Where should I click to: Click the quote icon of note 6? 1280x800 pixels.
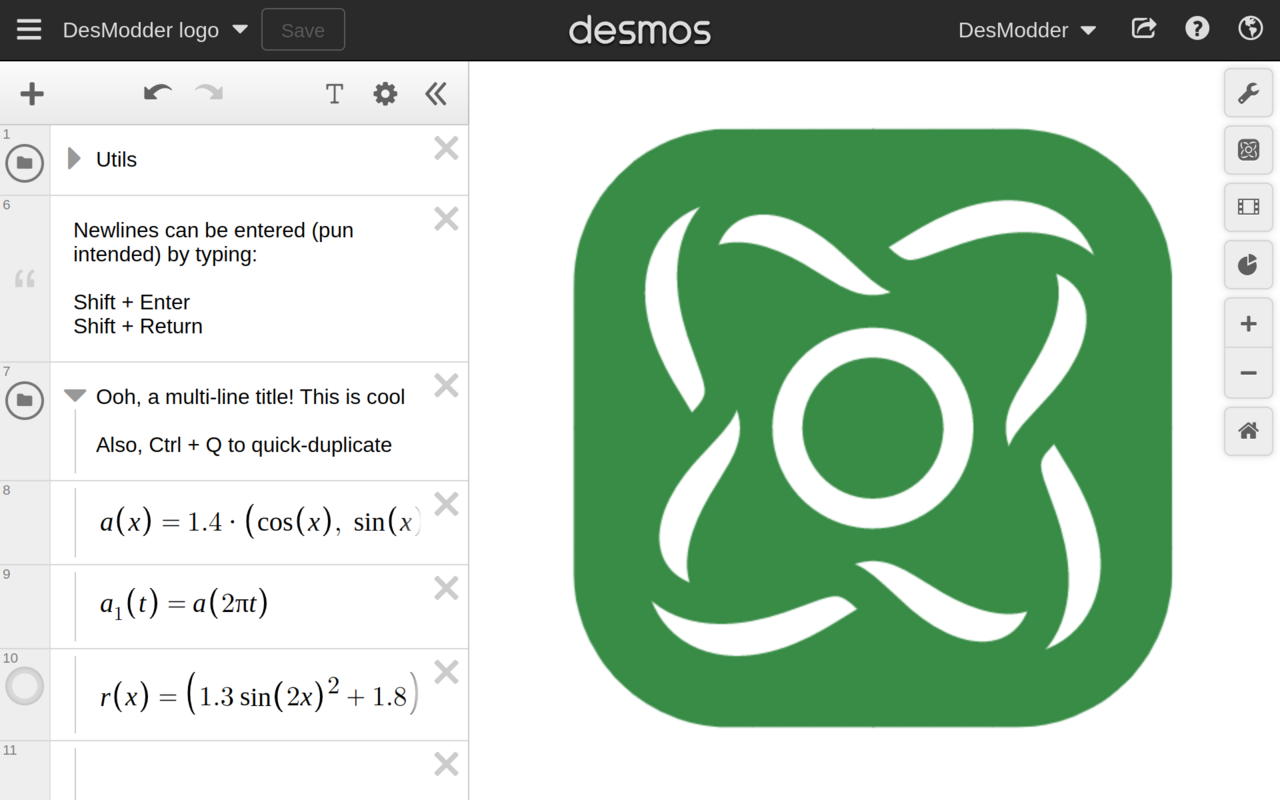click(25, 279)
